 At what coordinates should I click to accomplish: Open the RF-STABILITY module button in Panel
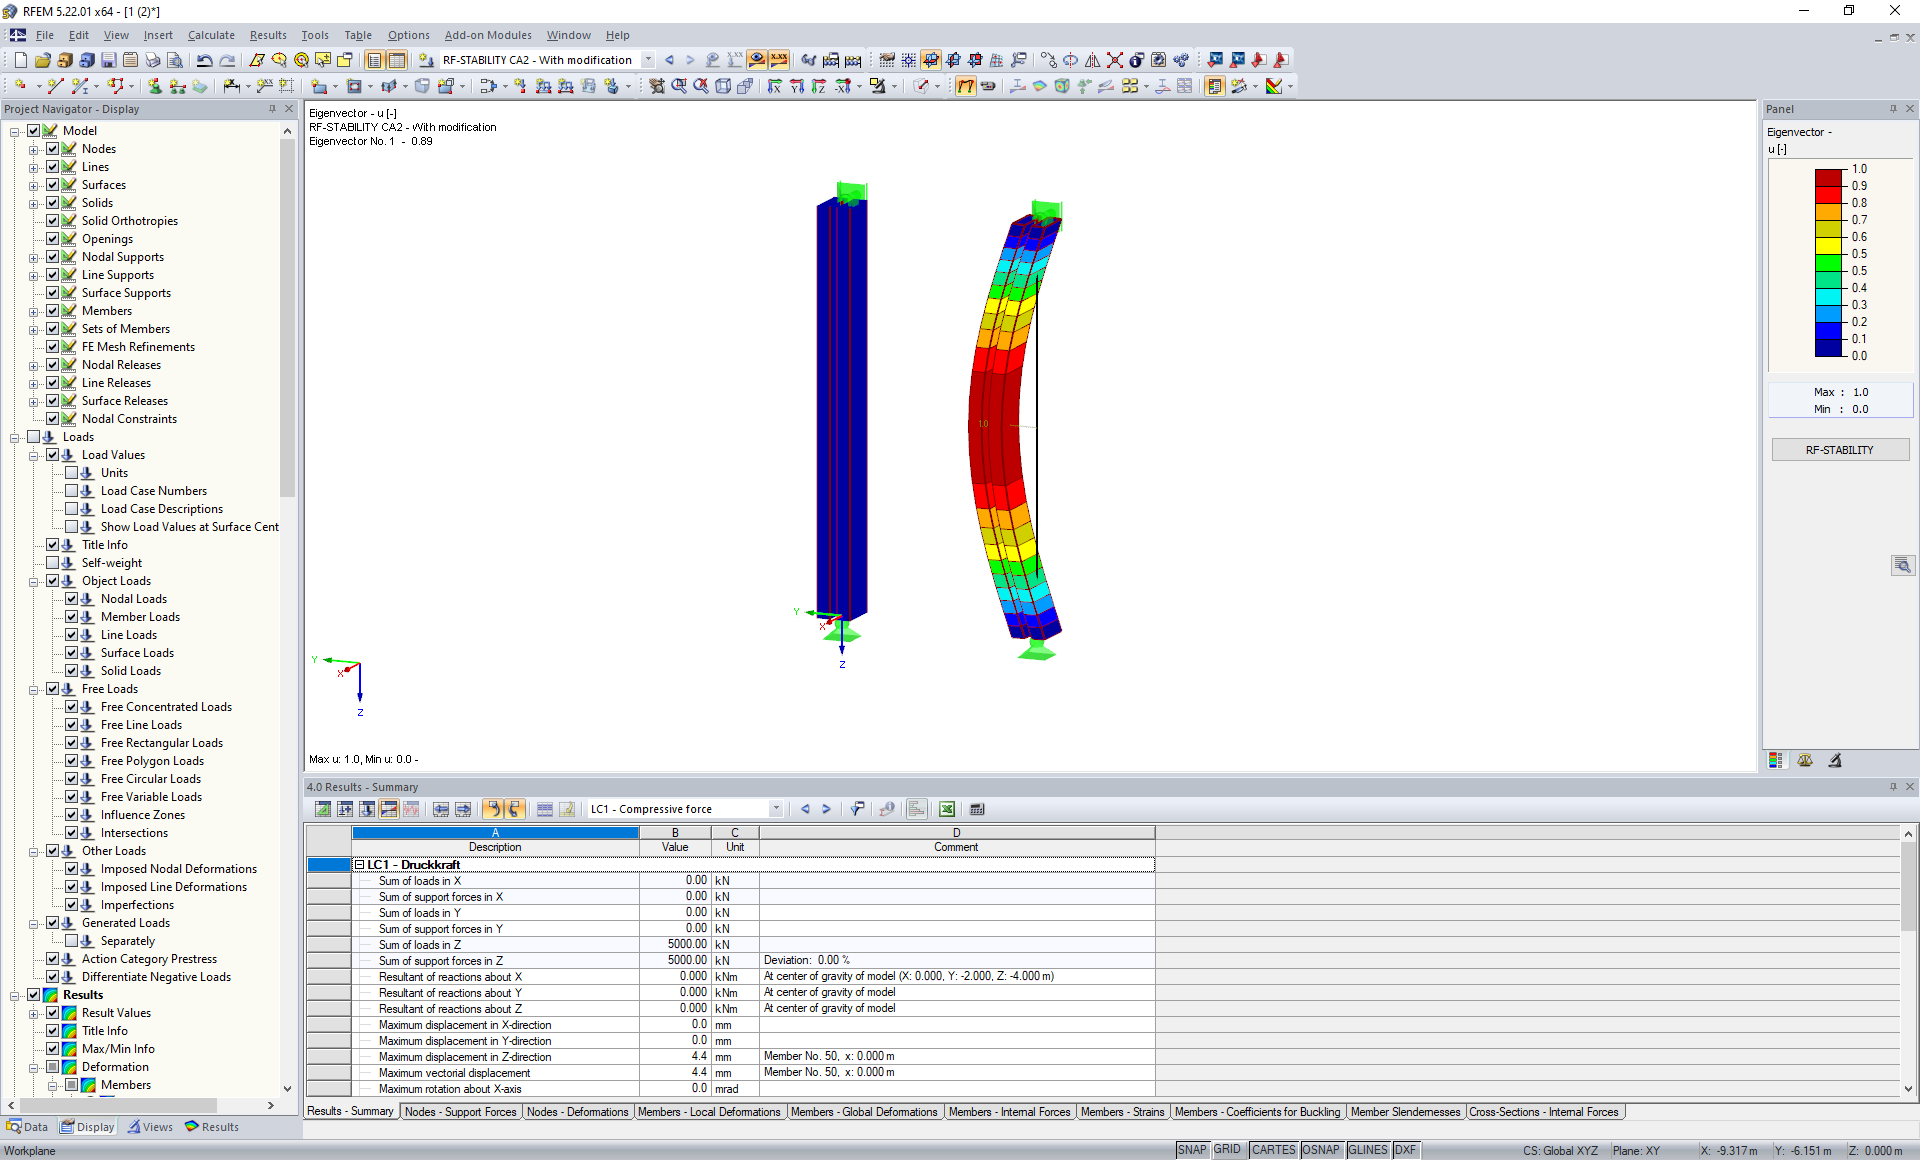point(1840,449)
